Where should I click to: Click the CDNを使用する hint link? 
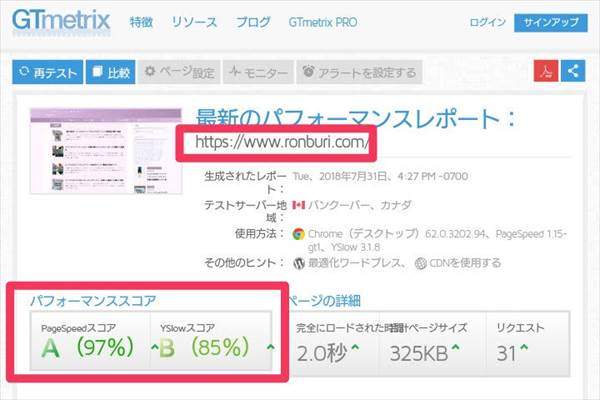[465, 263]
